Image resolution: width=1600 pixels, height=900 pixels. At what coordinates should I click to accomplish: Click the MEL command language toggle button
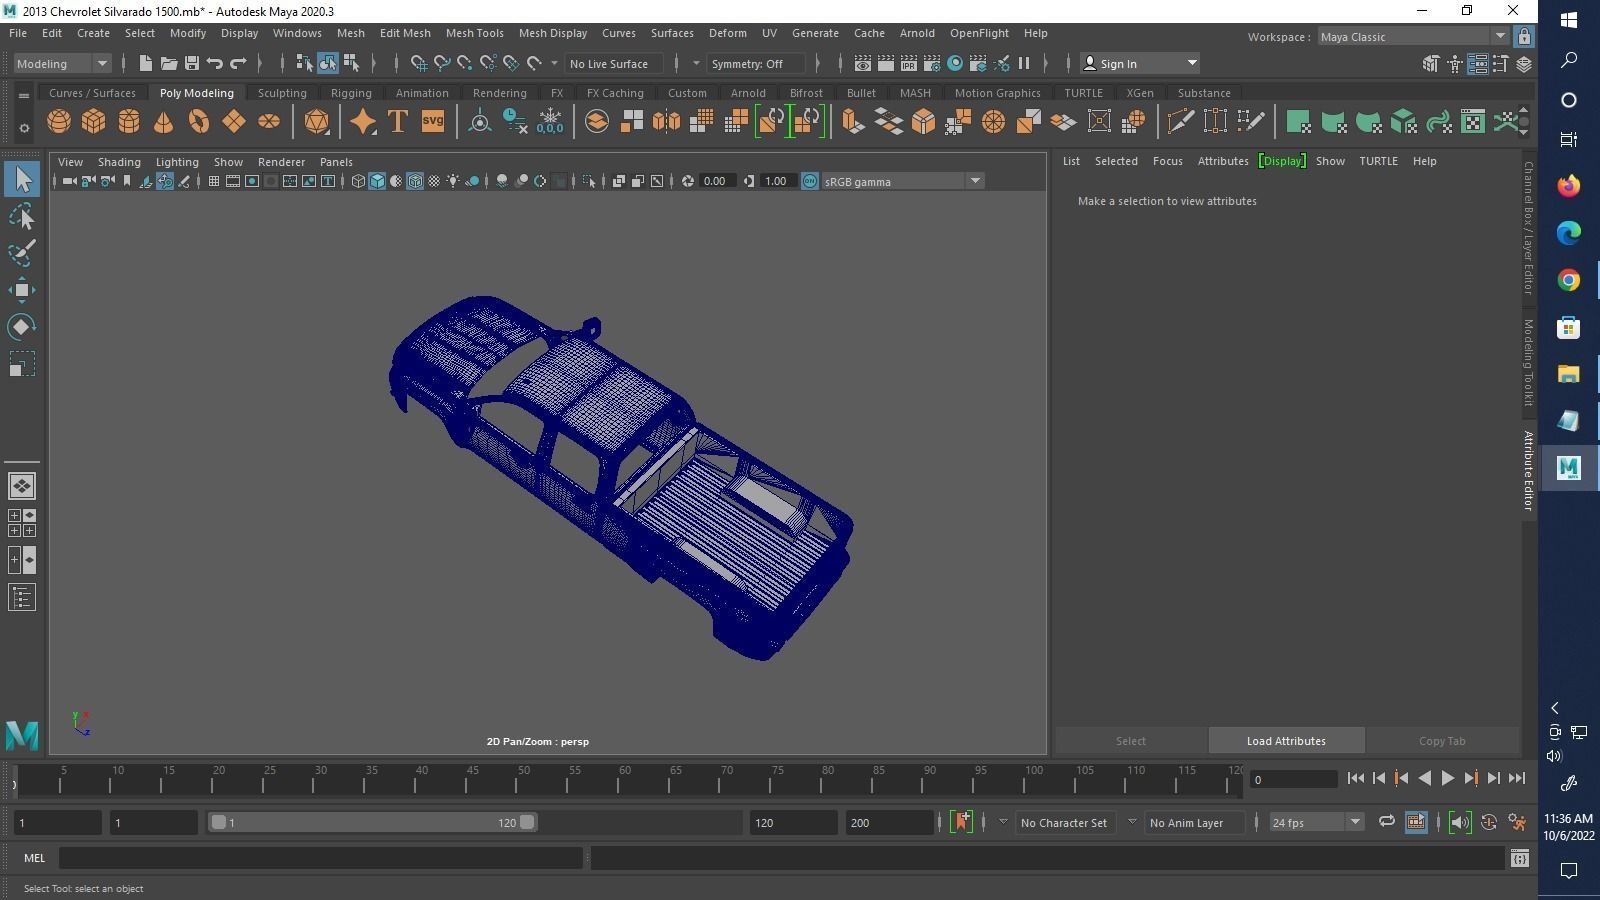pos(35,858)
